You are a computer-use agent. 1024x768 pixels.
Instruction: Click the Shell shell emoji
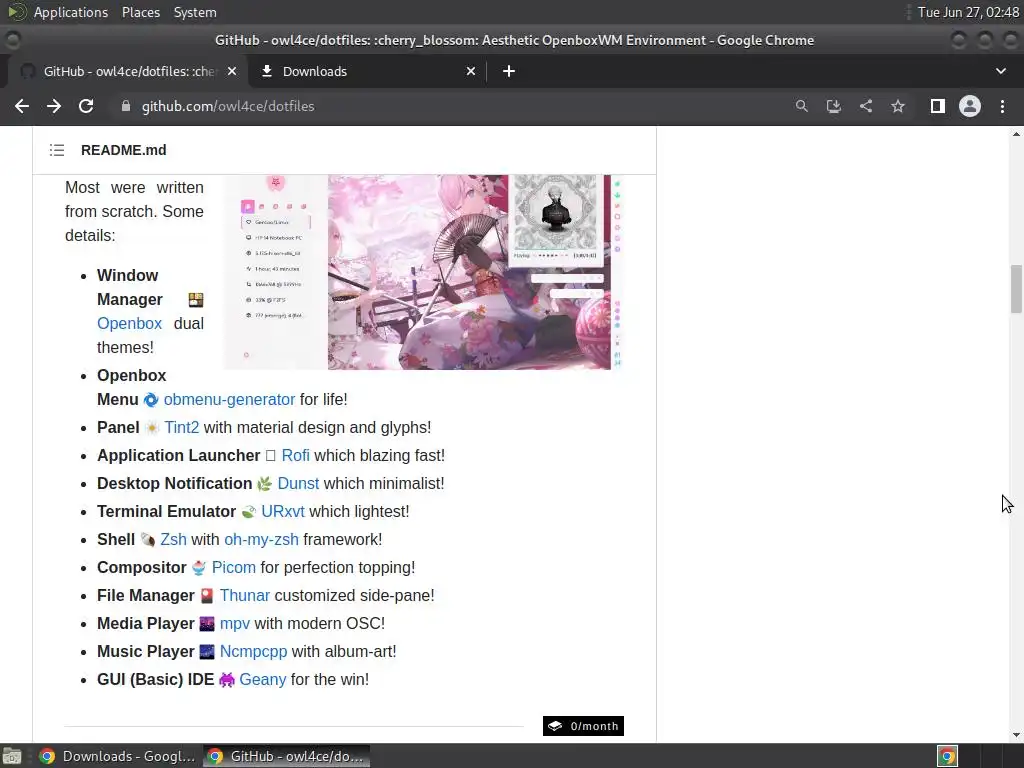pyautogui.click(x=148, y=539)
